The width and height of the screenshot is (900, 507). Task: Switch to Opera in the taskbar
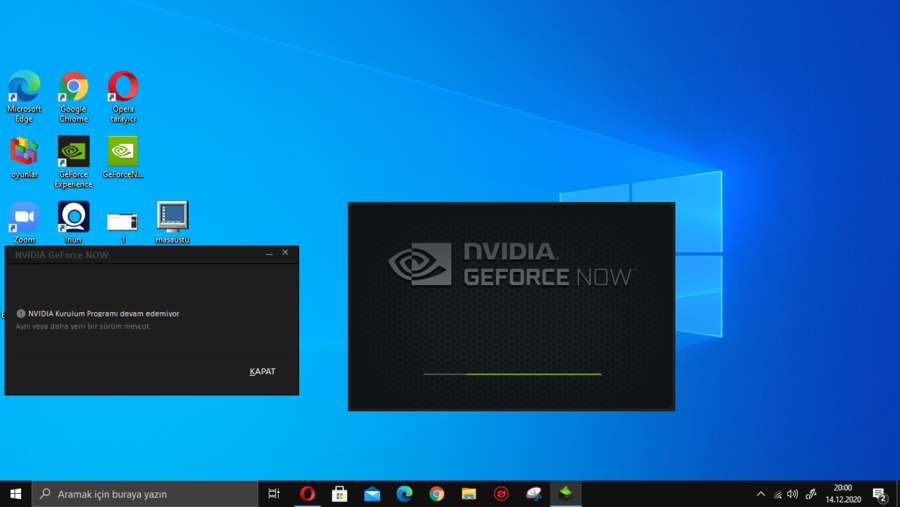(307, 494)
